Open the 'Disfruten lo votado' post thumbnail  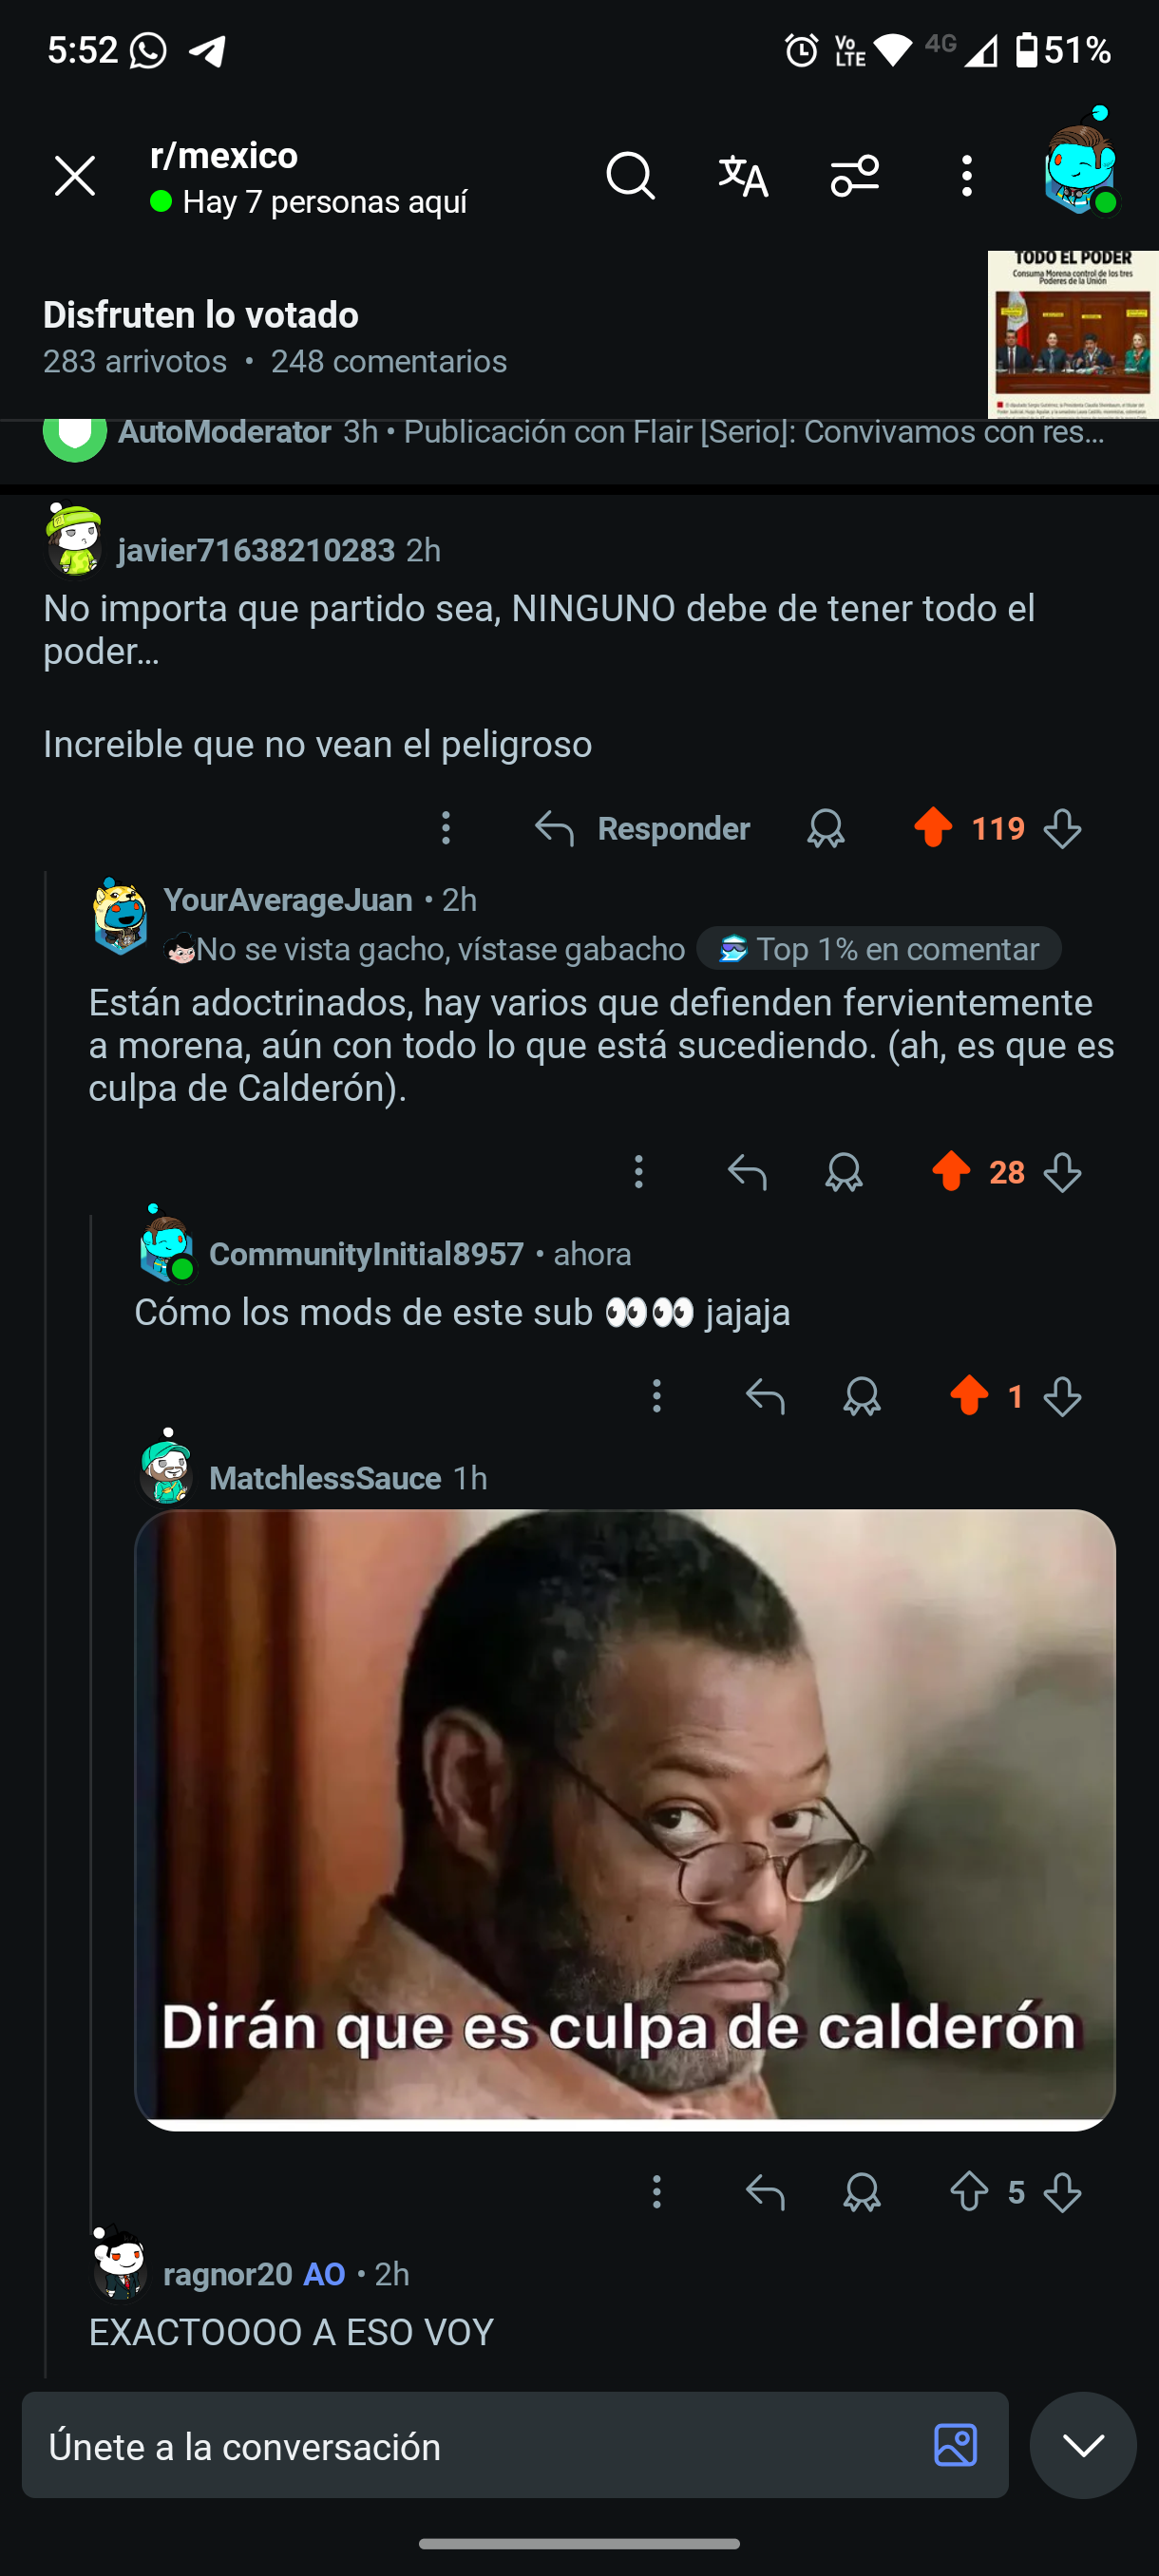pos(1073,334)
